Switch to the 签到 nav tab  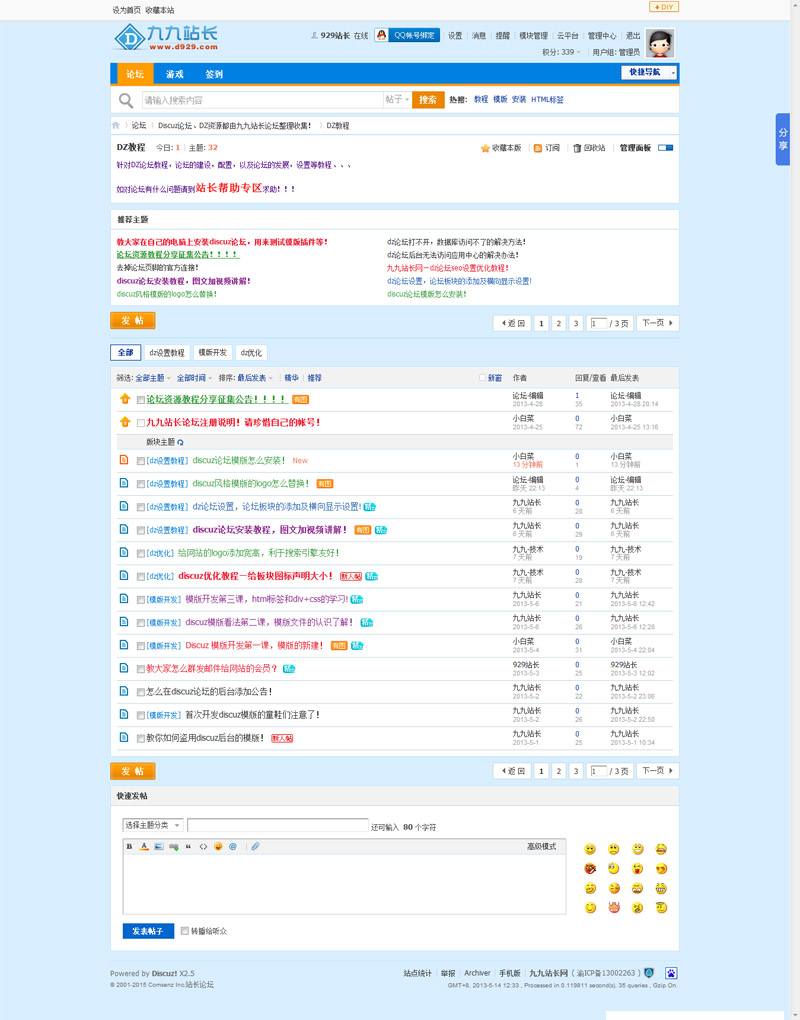pos(214,74)
